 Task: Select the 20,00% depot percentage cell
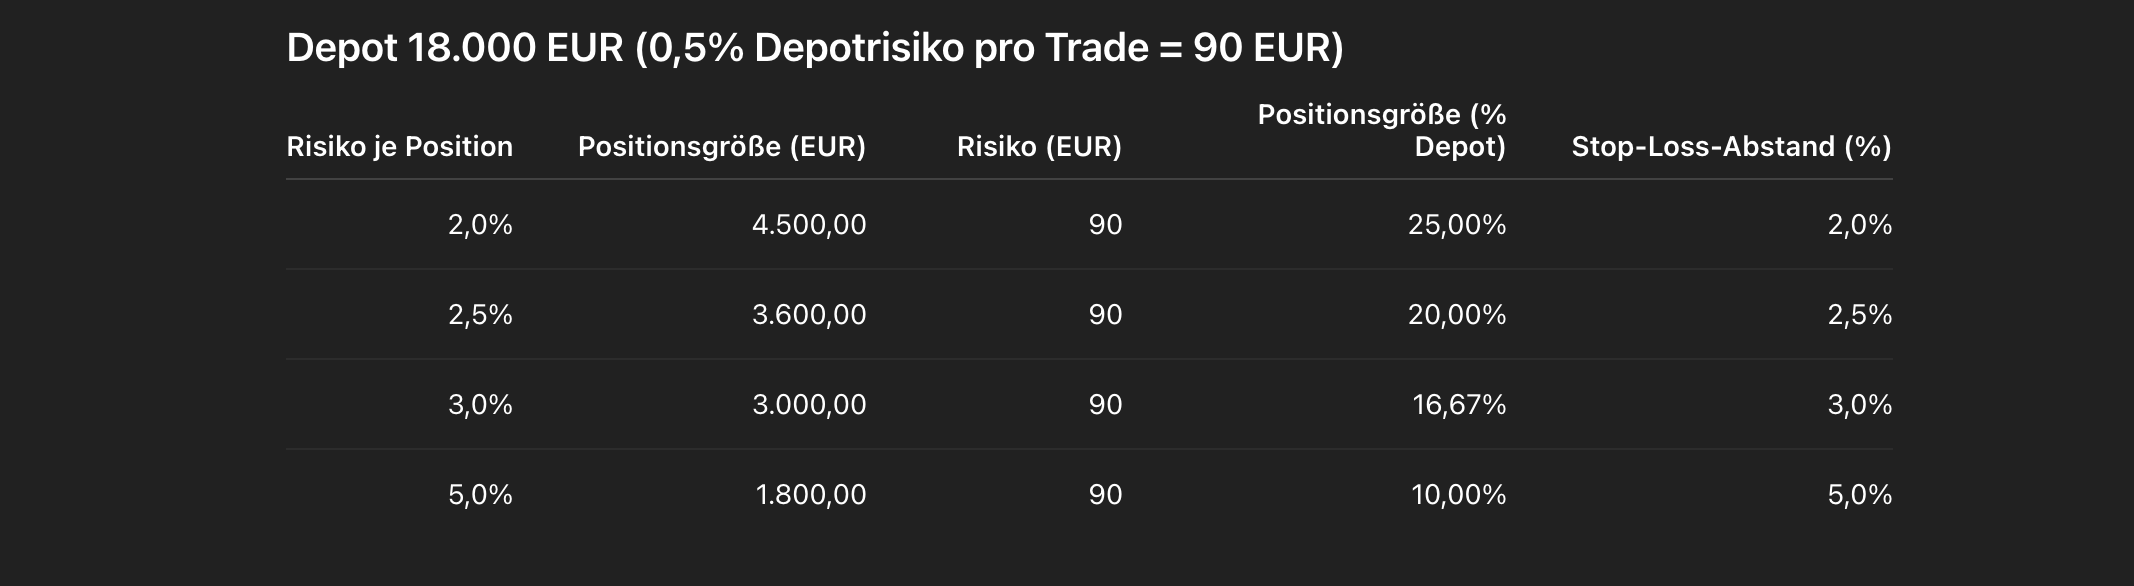pyautogui.click(x=1456, y=315)
